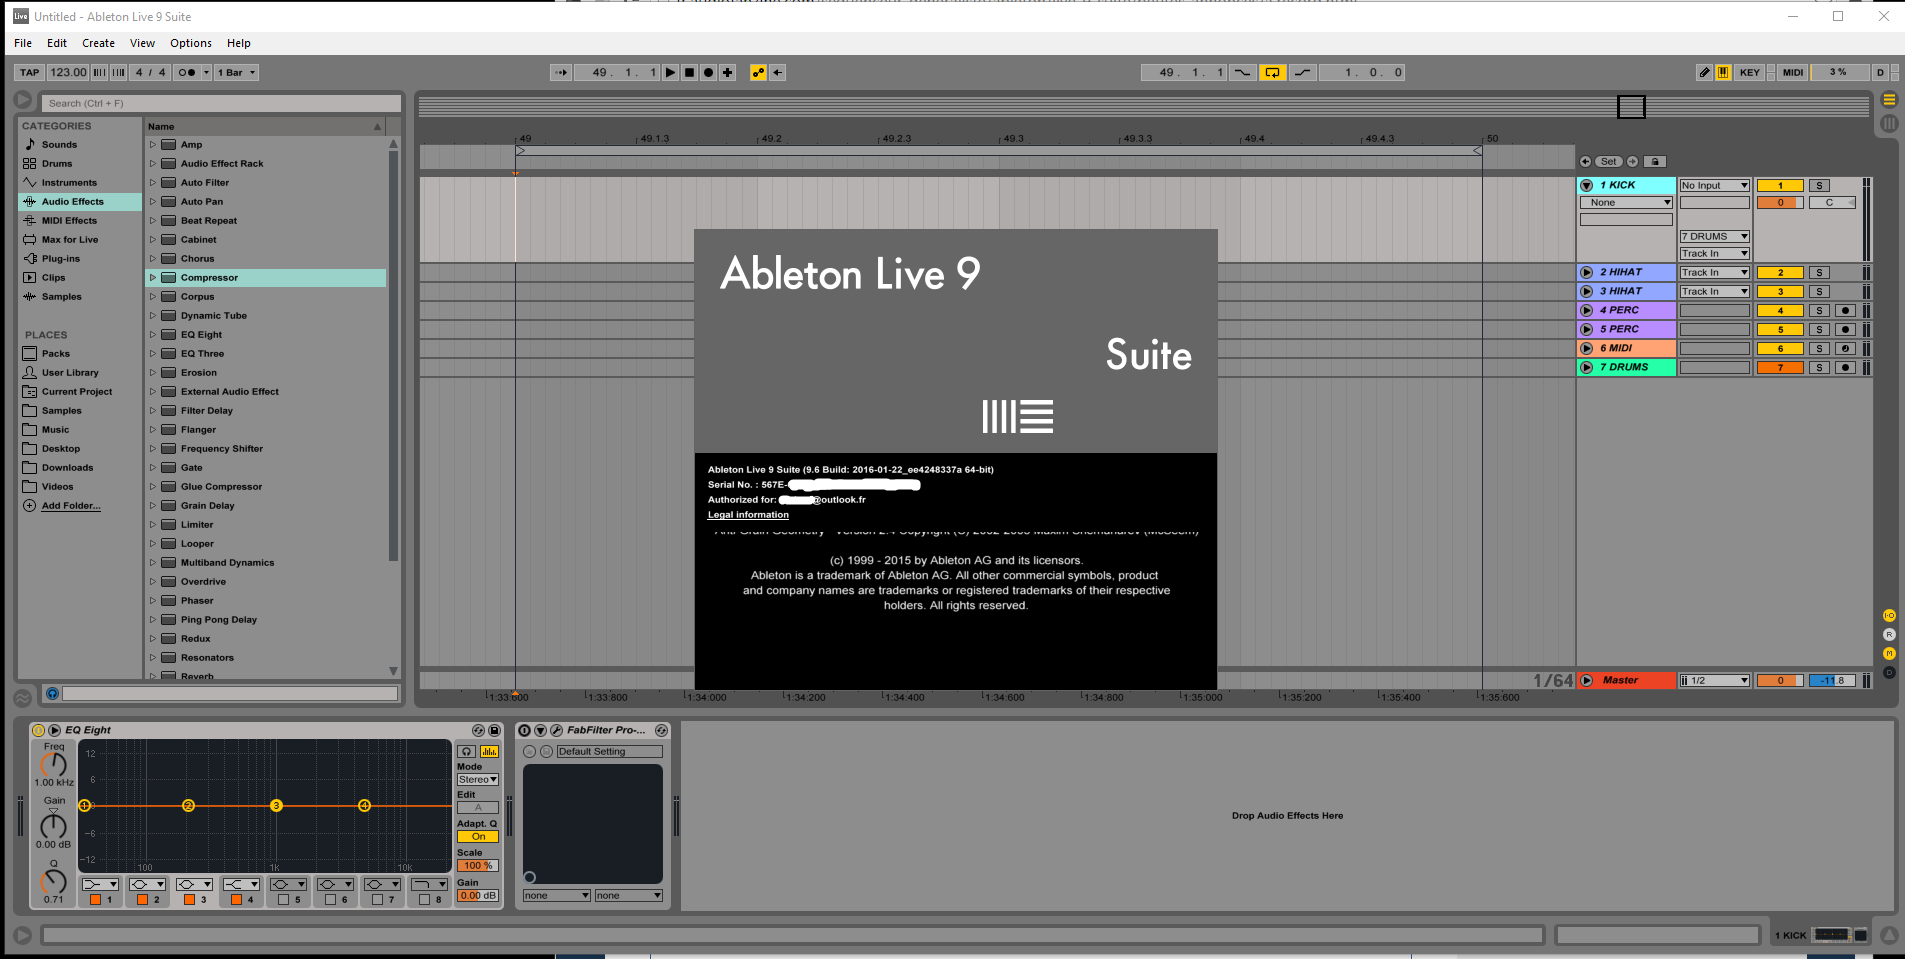Toggle track activator 4 for PERC
This screenshot has width=1905, height=959.
coord(1780,310)
